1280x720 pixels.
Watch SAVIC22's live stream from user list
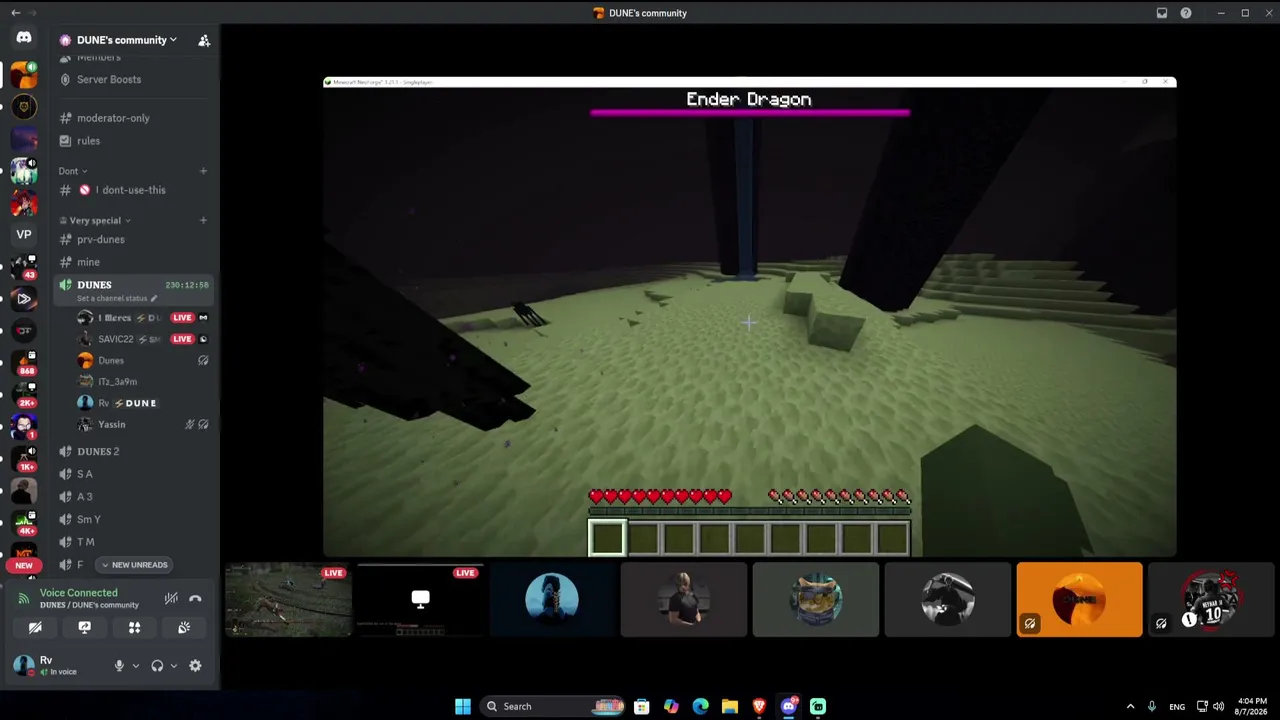tap(182, 339)
